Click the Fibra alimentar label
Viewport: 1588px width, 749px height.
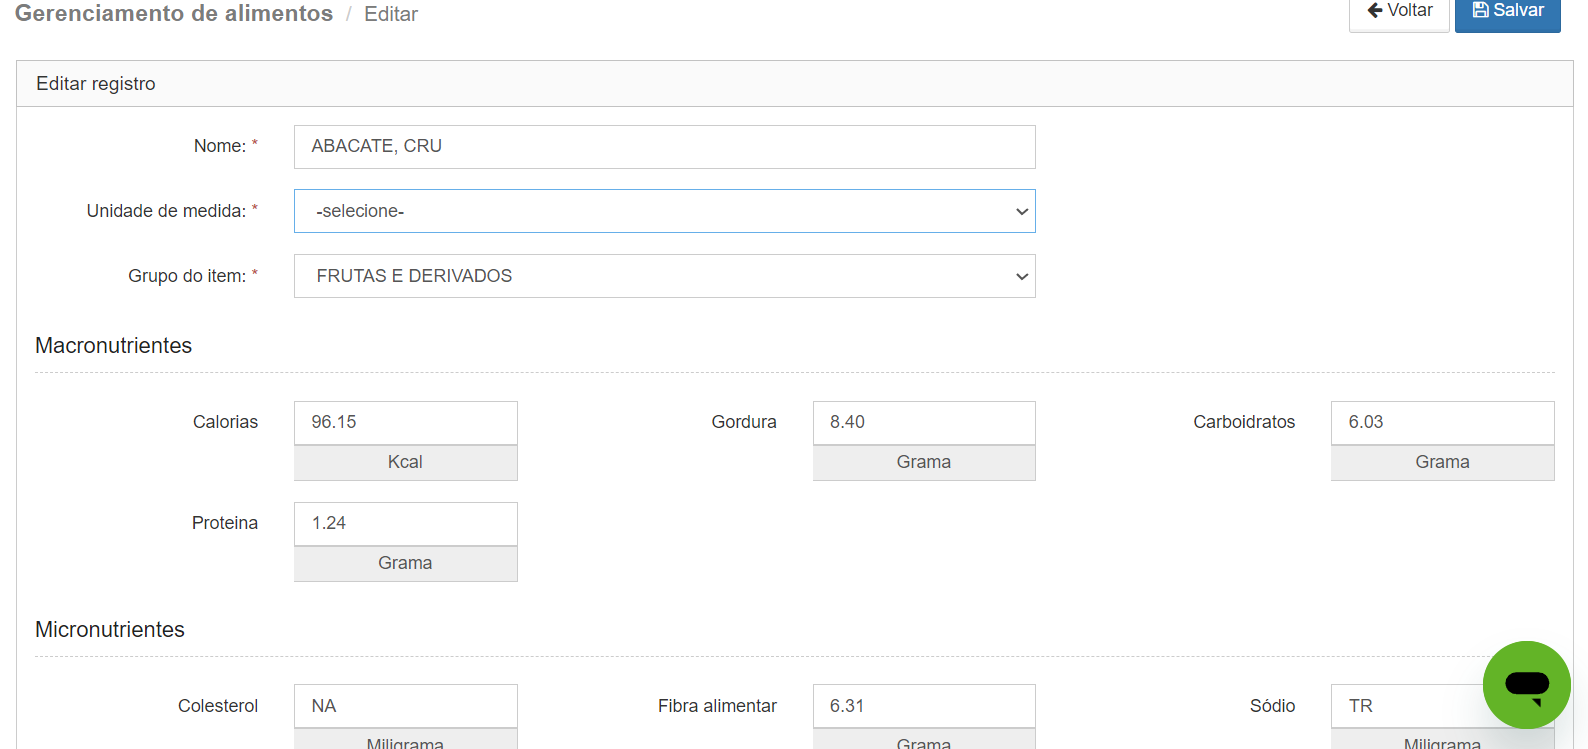[x=717, y=706]
